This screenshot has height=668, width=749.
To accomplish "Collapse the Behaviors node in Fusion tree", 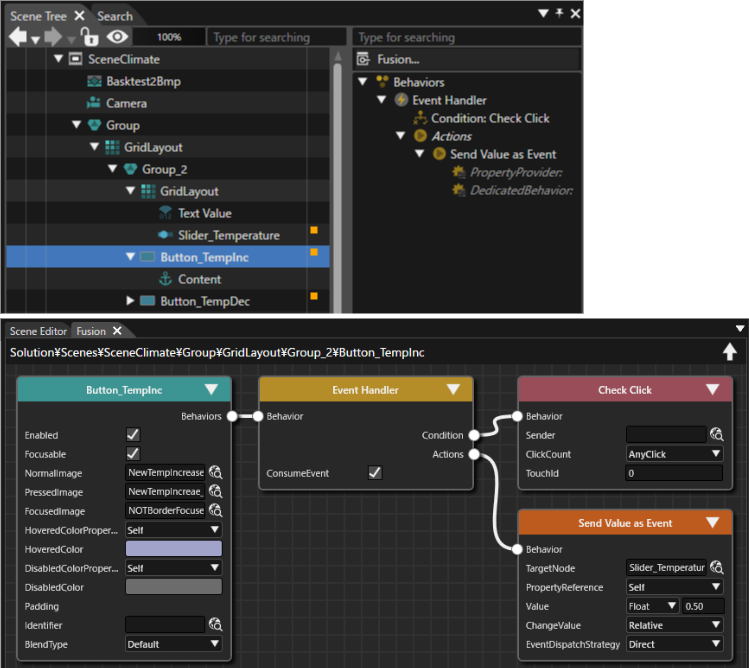I will [363, 82].
